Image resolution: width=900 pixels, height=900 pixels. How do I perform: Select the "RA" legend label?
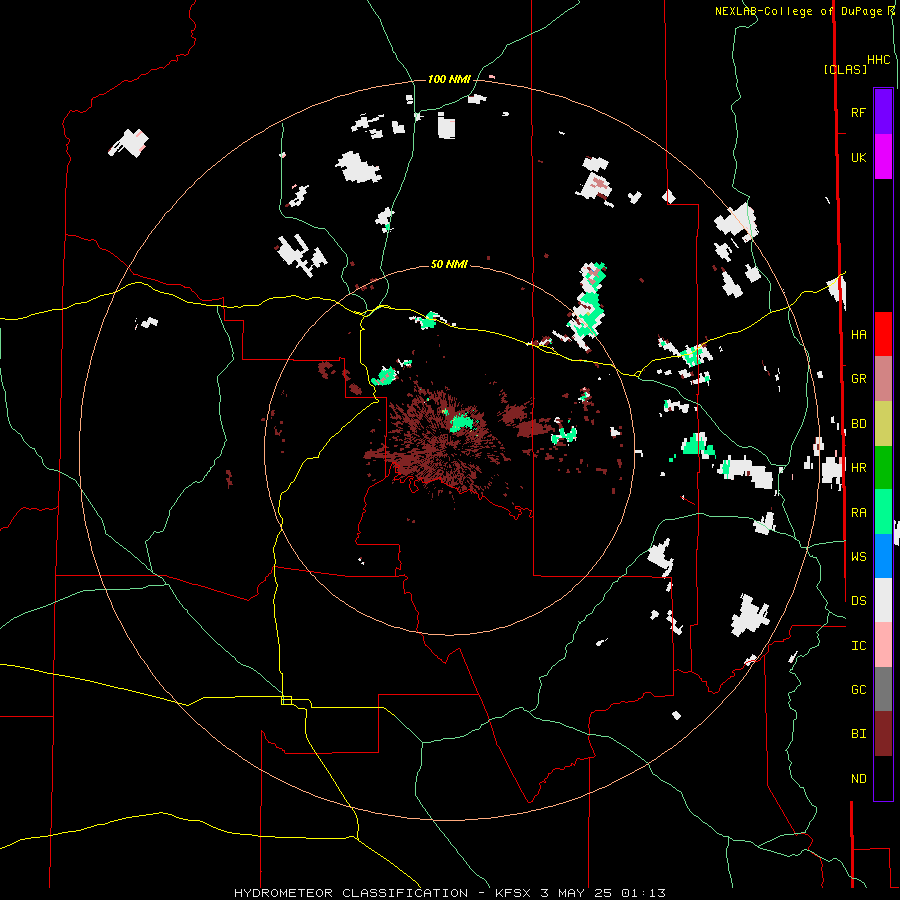point(858,513)
